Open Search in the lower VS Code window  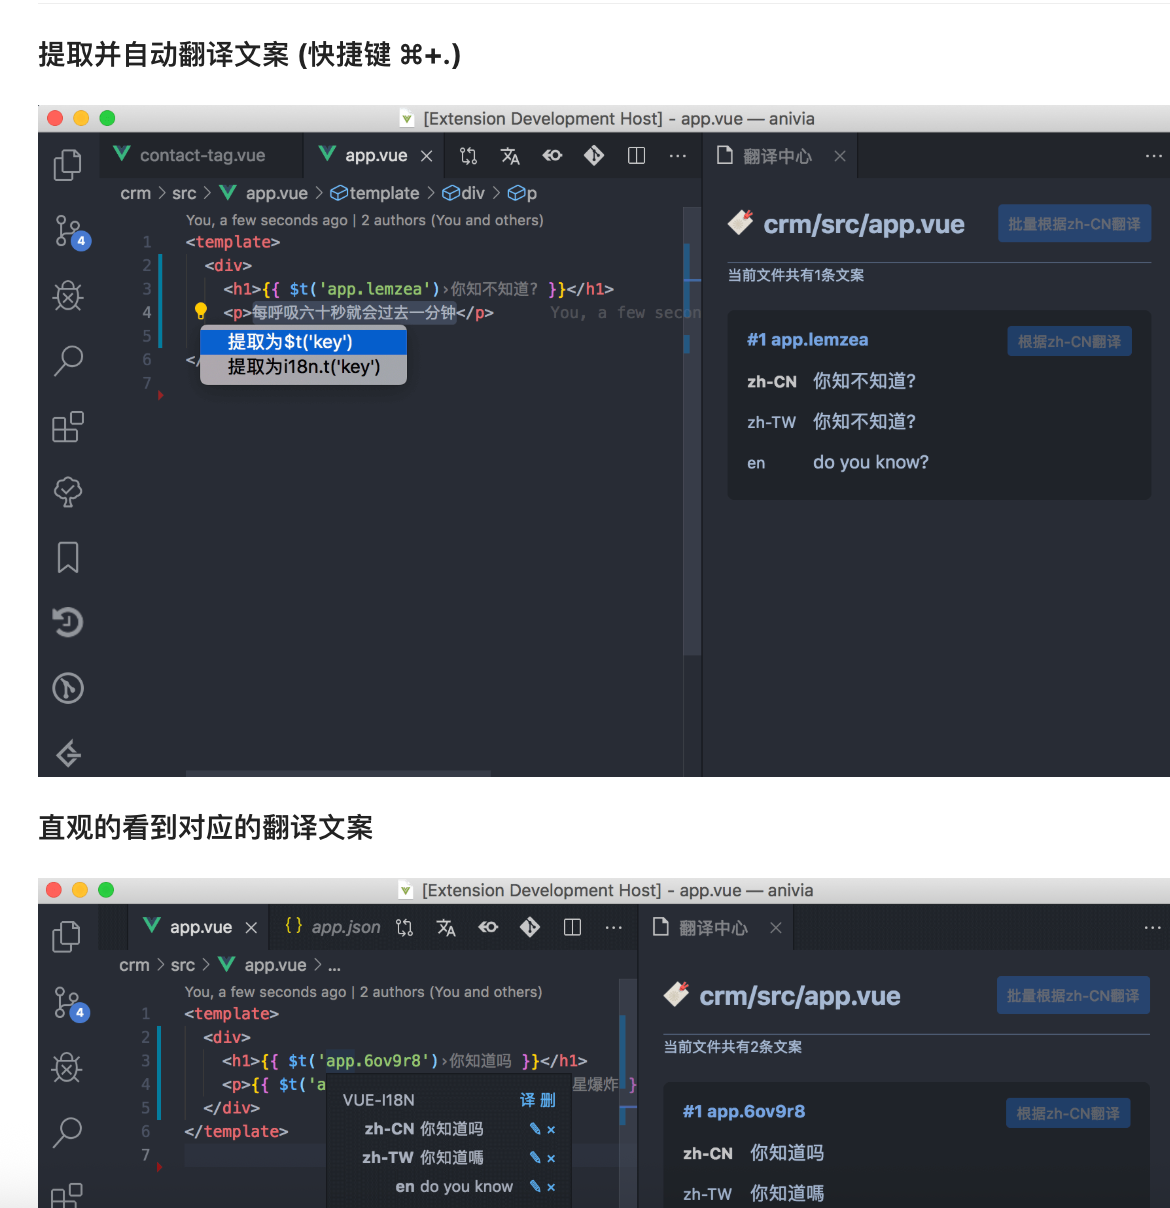[67, 1131]
